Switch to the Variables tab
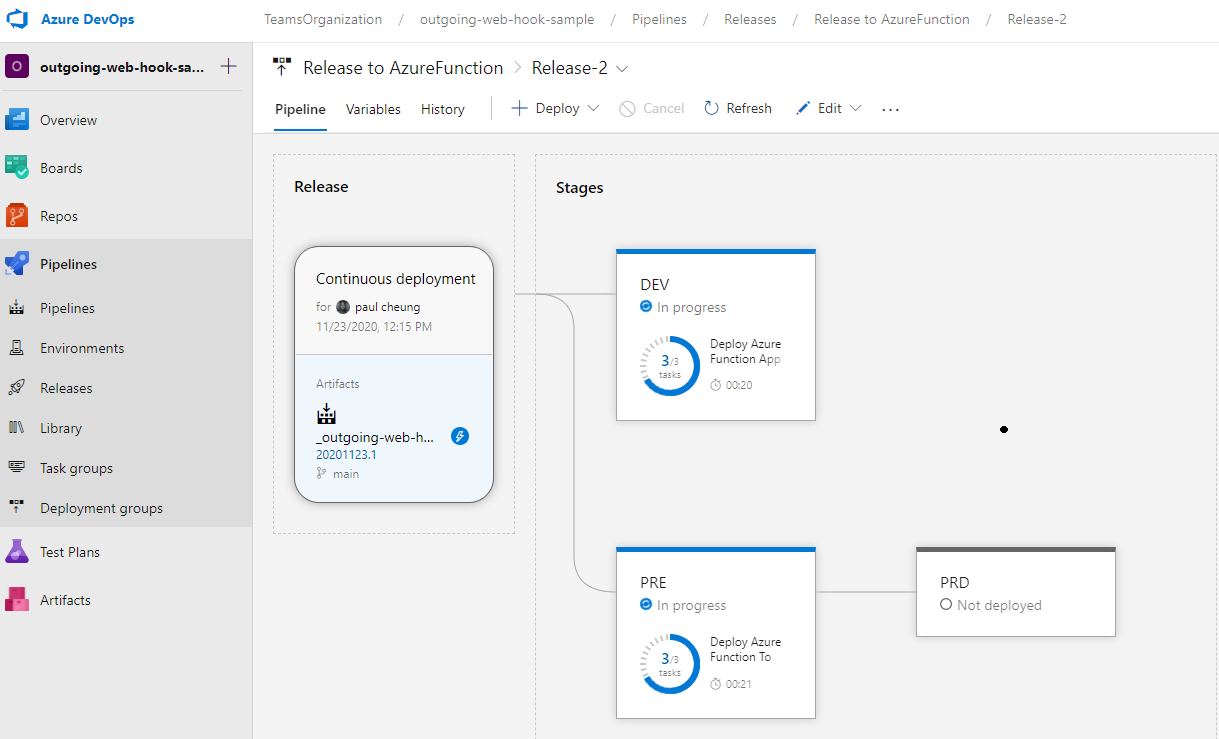The height and width of the screenshot is (739, 1219). 373,109
